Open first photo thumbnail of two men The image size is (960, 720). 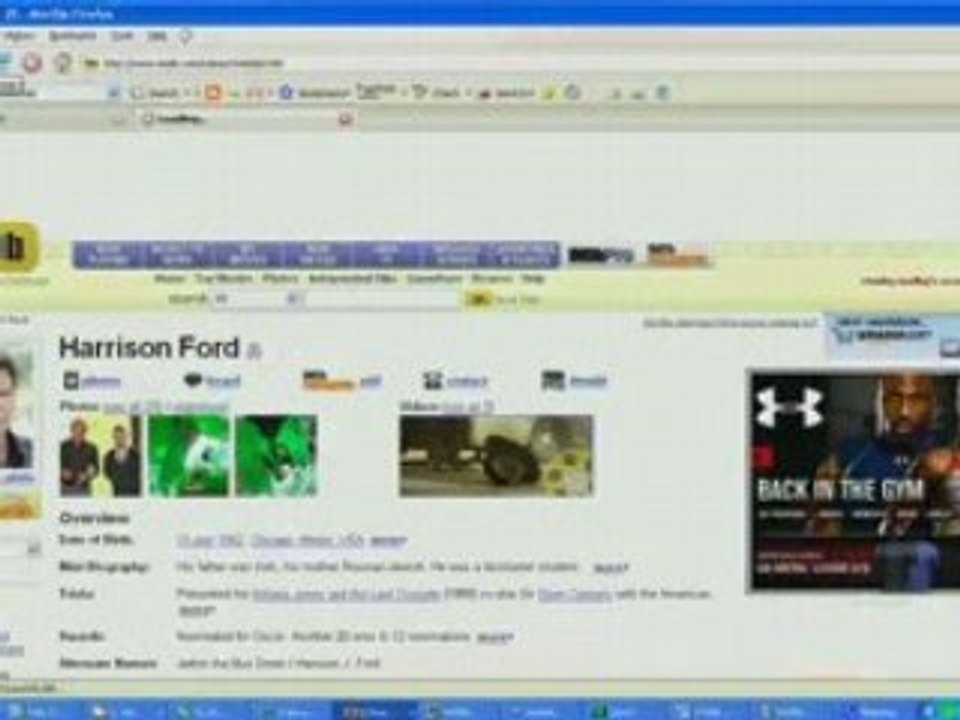coord(100,456)
